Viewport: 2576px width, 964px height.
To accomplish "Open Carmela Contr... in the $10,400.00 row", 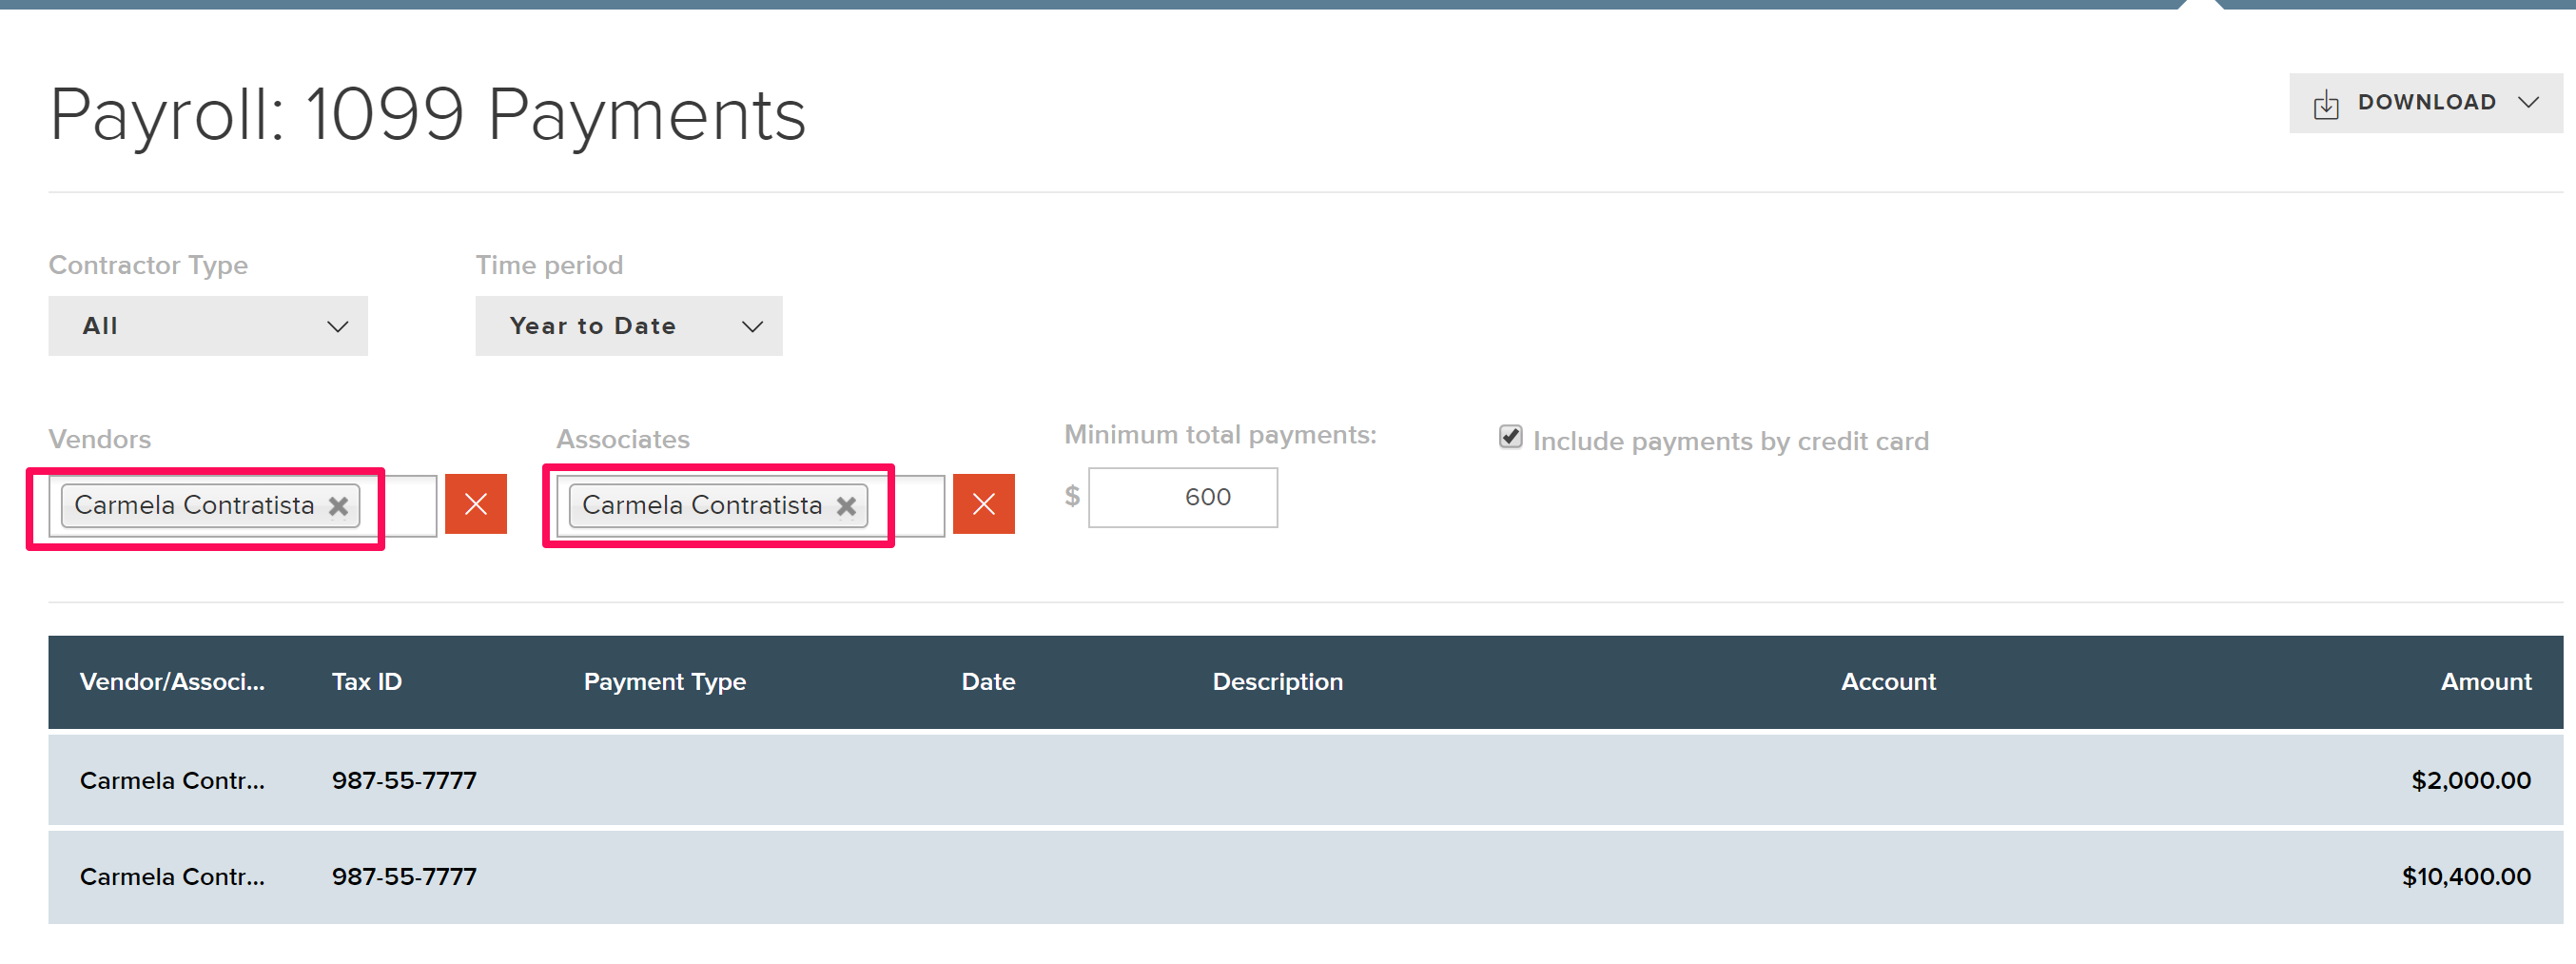I will pyautogui.click(x=172, y=877).
